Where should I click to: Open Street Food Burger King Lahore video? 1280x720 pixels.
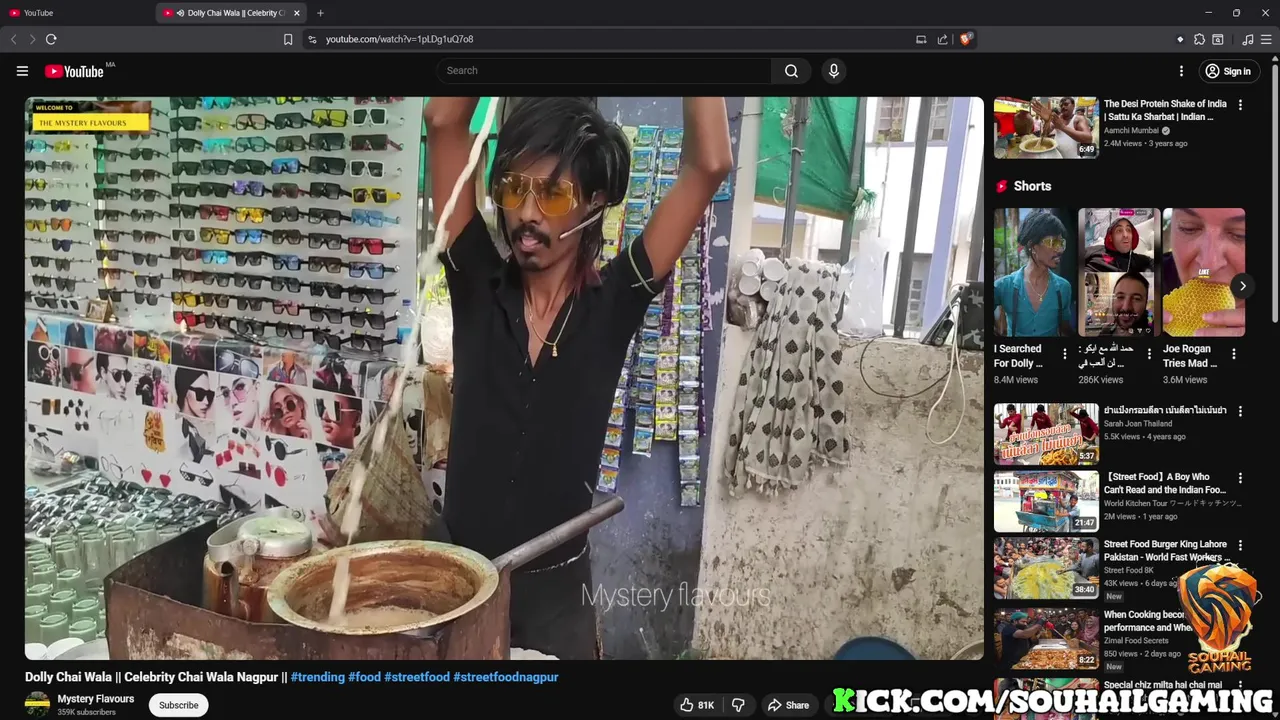click(1046, 568)
